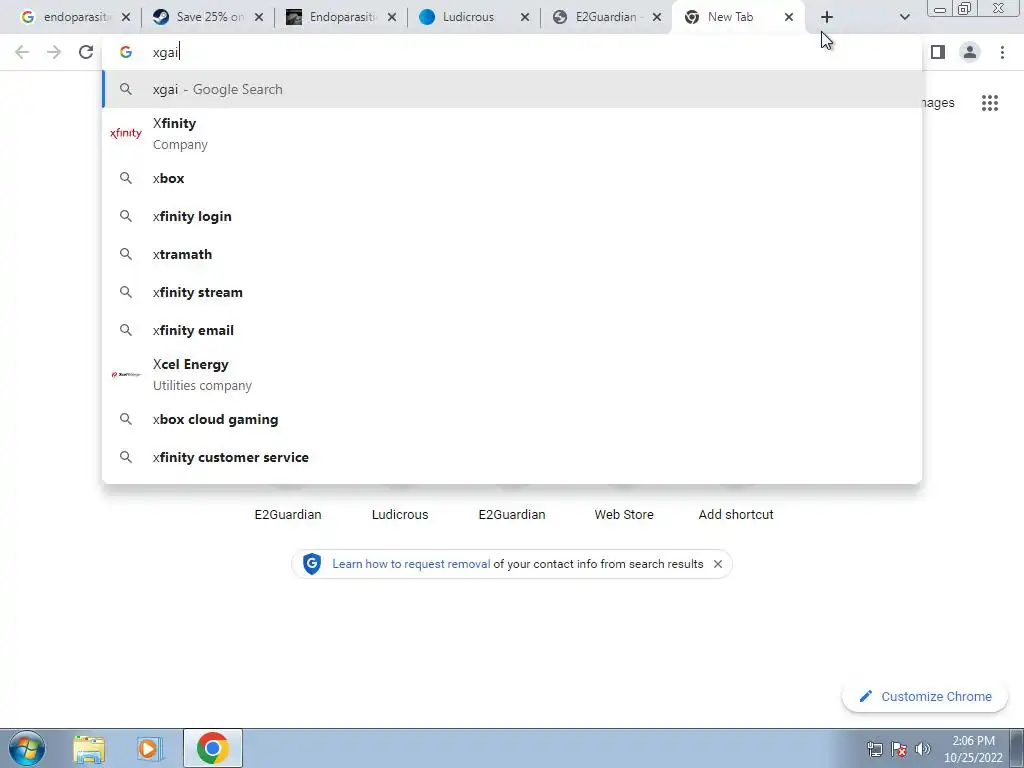Switch to the Save 25% Steam tab
The image size is (1024, 768).
(x=199, y=17)
